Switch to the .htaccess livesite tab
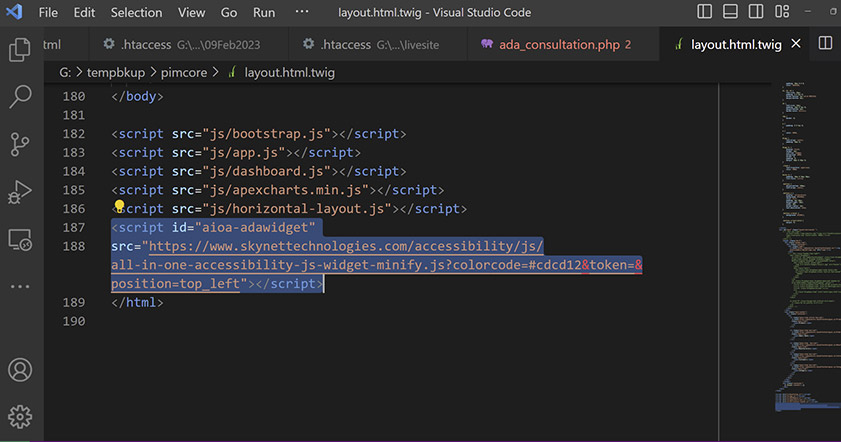This screenshot has height=442, width=841. (x=378, y=45)
